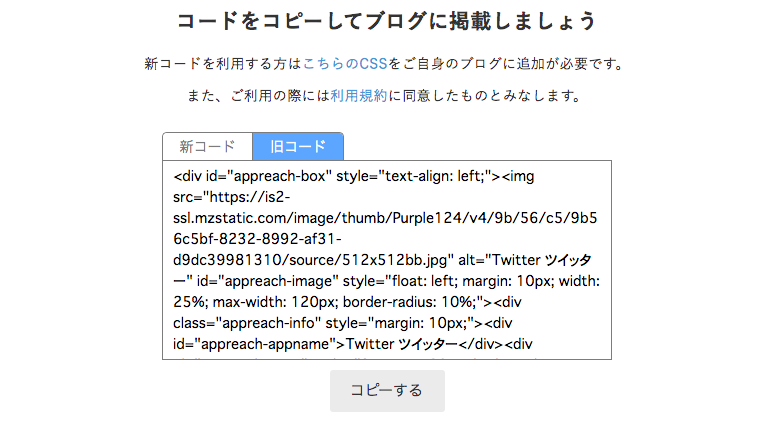The width and height of the screenshot is (761, 427).
Task: Open the こちらのCSS link
Action: pos(345,64)
